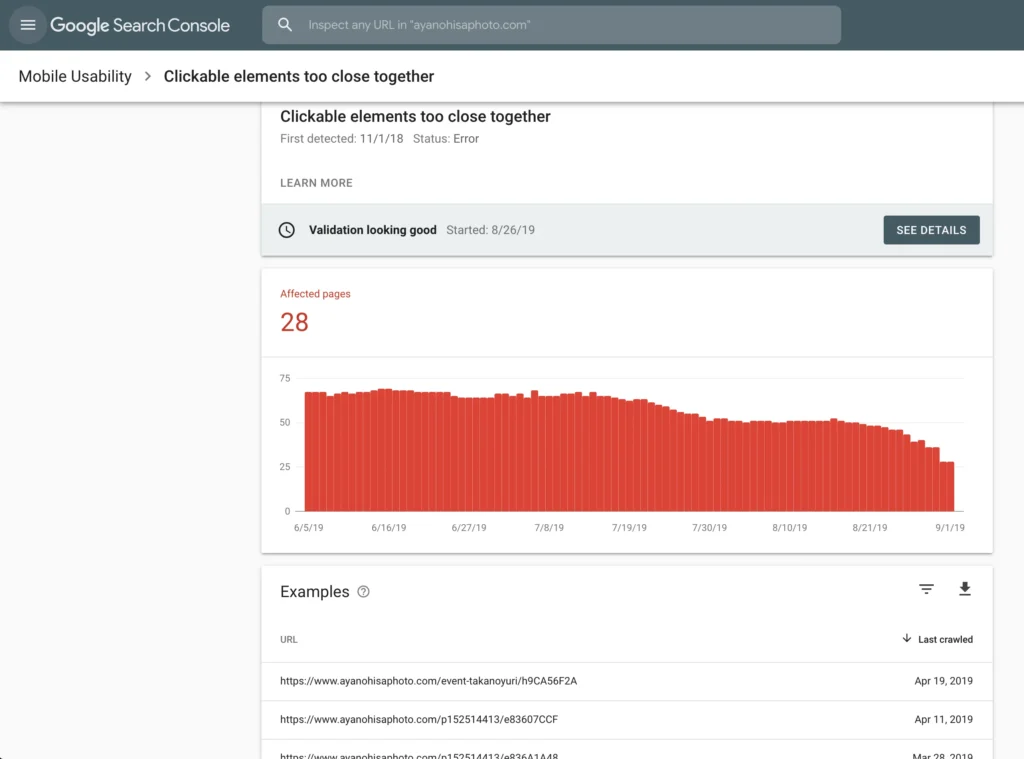Click the Started: 8/26/19 text
The width and height of the screenshot is (1024, 759).
click(x=490, y=230)
